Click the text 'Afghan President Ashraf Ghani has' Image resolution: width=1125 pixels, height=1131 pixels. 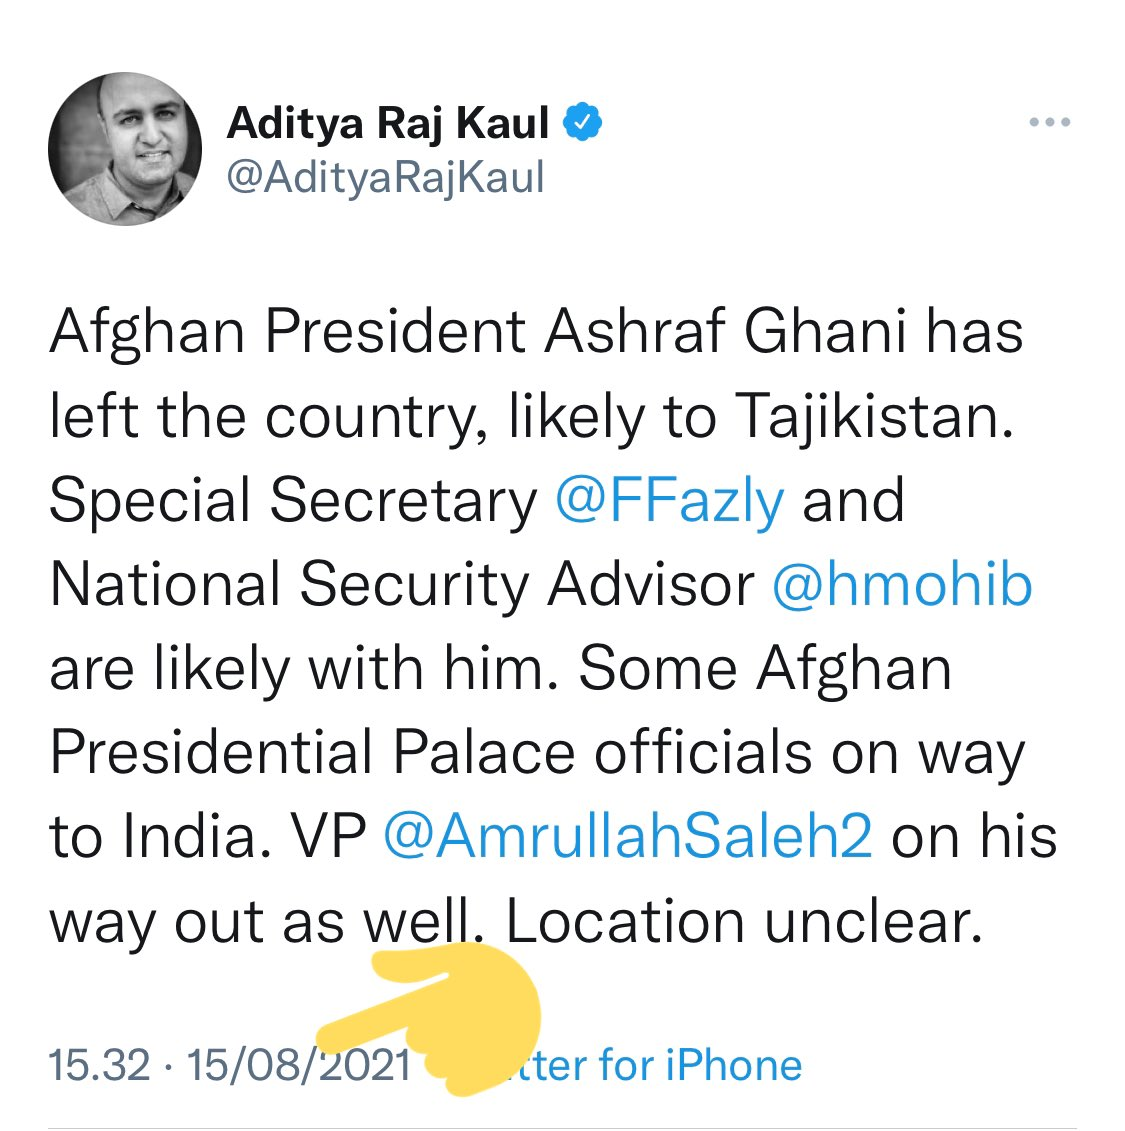(536, 332)
